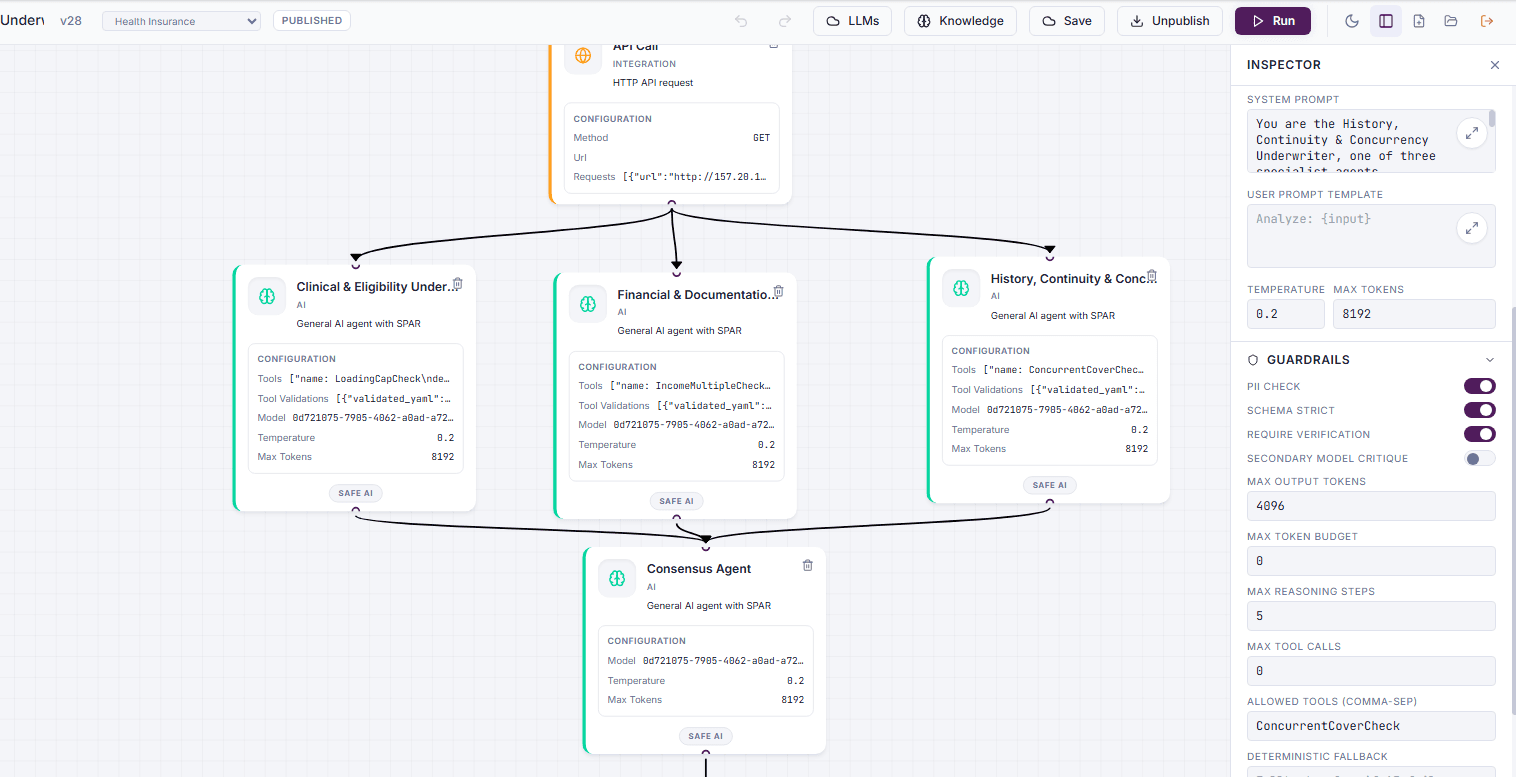Click IncomeMultipleCheck tools value in Financial node
This screenshot has height=777, width=1517.
point(692,386)
